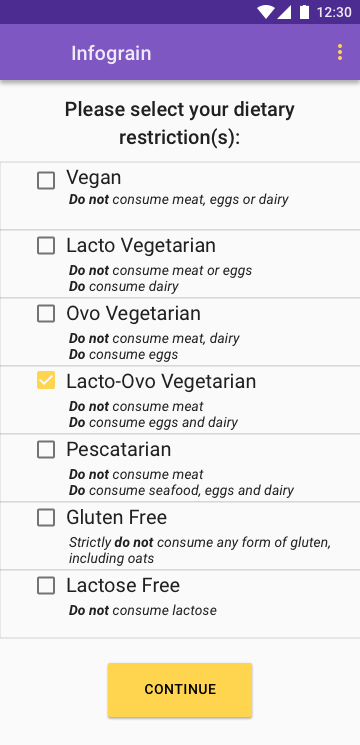Tap the Vegan option label

click(94, 178)
